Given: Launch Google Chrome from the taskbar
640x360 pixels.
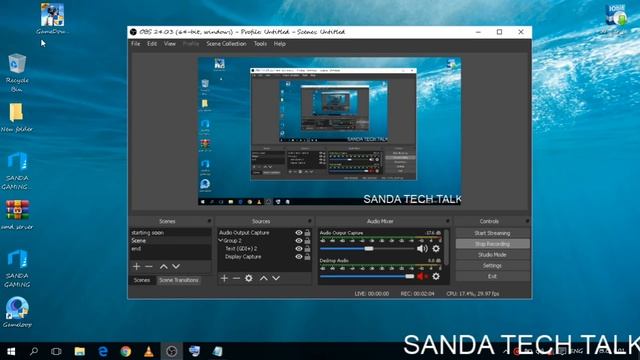Looking at the screenshot, I should pyautogui.click(x=126, y=351).
